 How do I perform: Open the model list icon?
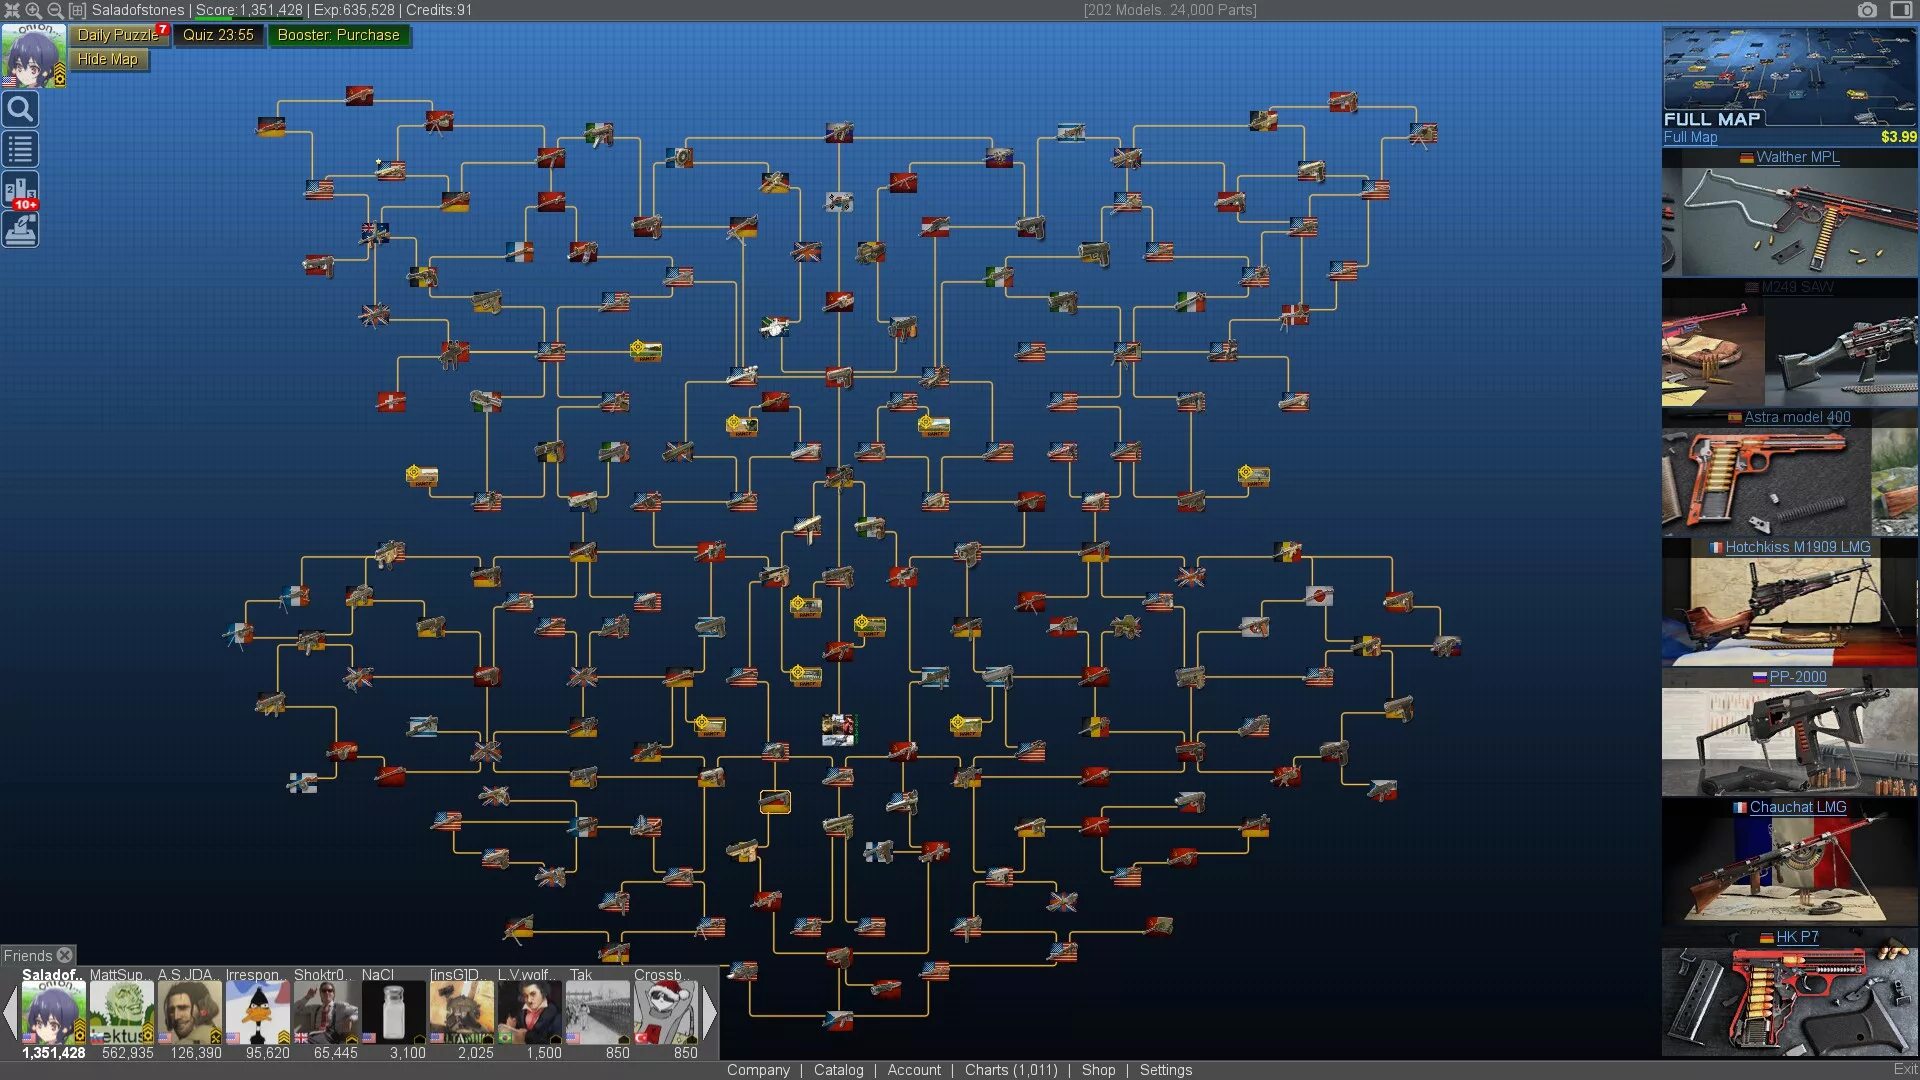tap(20, 149)
